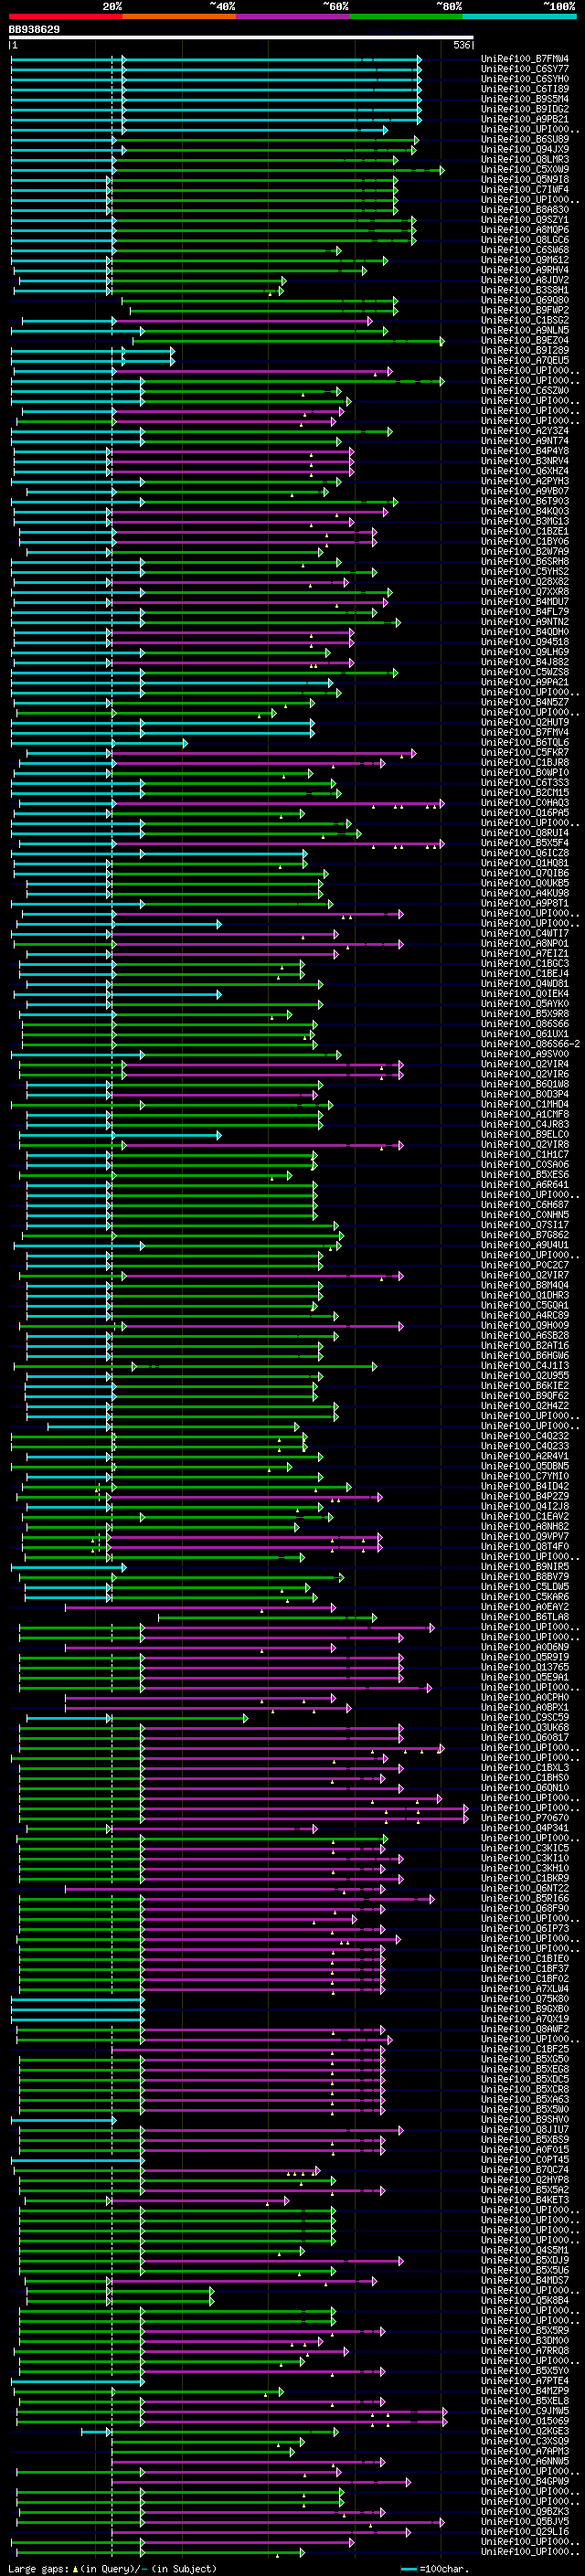Screen dimensions: 585x2576
Task: Select hit UniRef100_Q94JX9
Action: (x=525, y=149)
